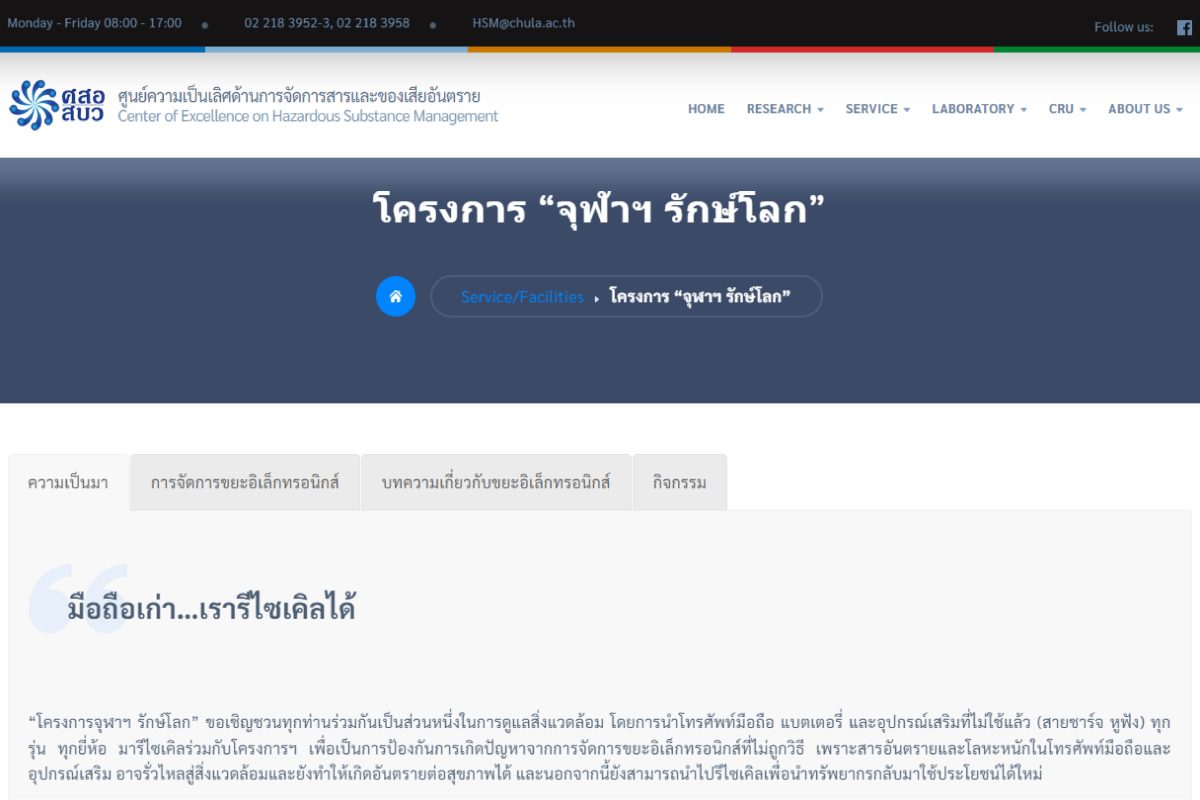Click the breadcrumb arrow separator

597,298
